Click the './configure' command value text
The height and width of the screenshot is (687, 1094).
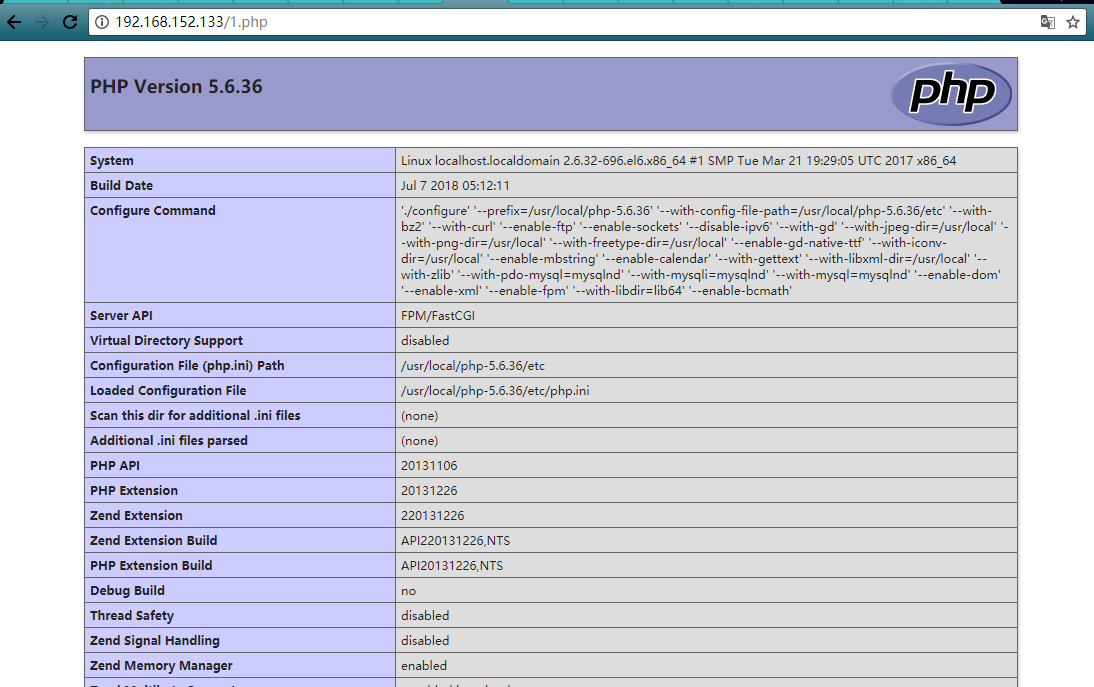[x=705, y=250]
